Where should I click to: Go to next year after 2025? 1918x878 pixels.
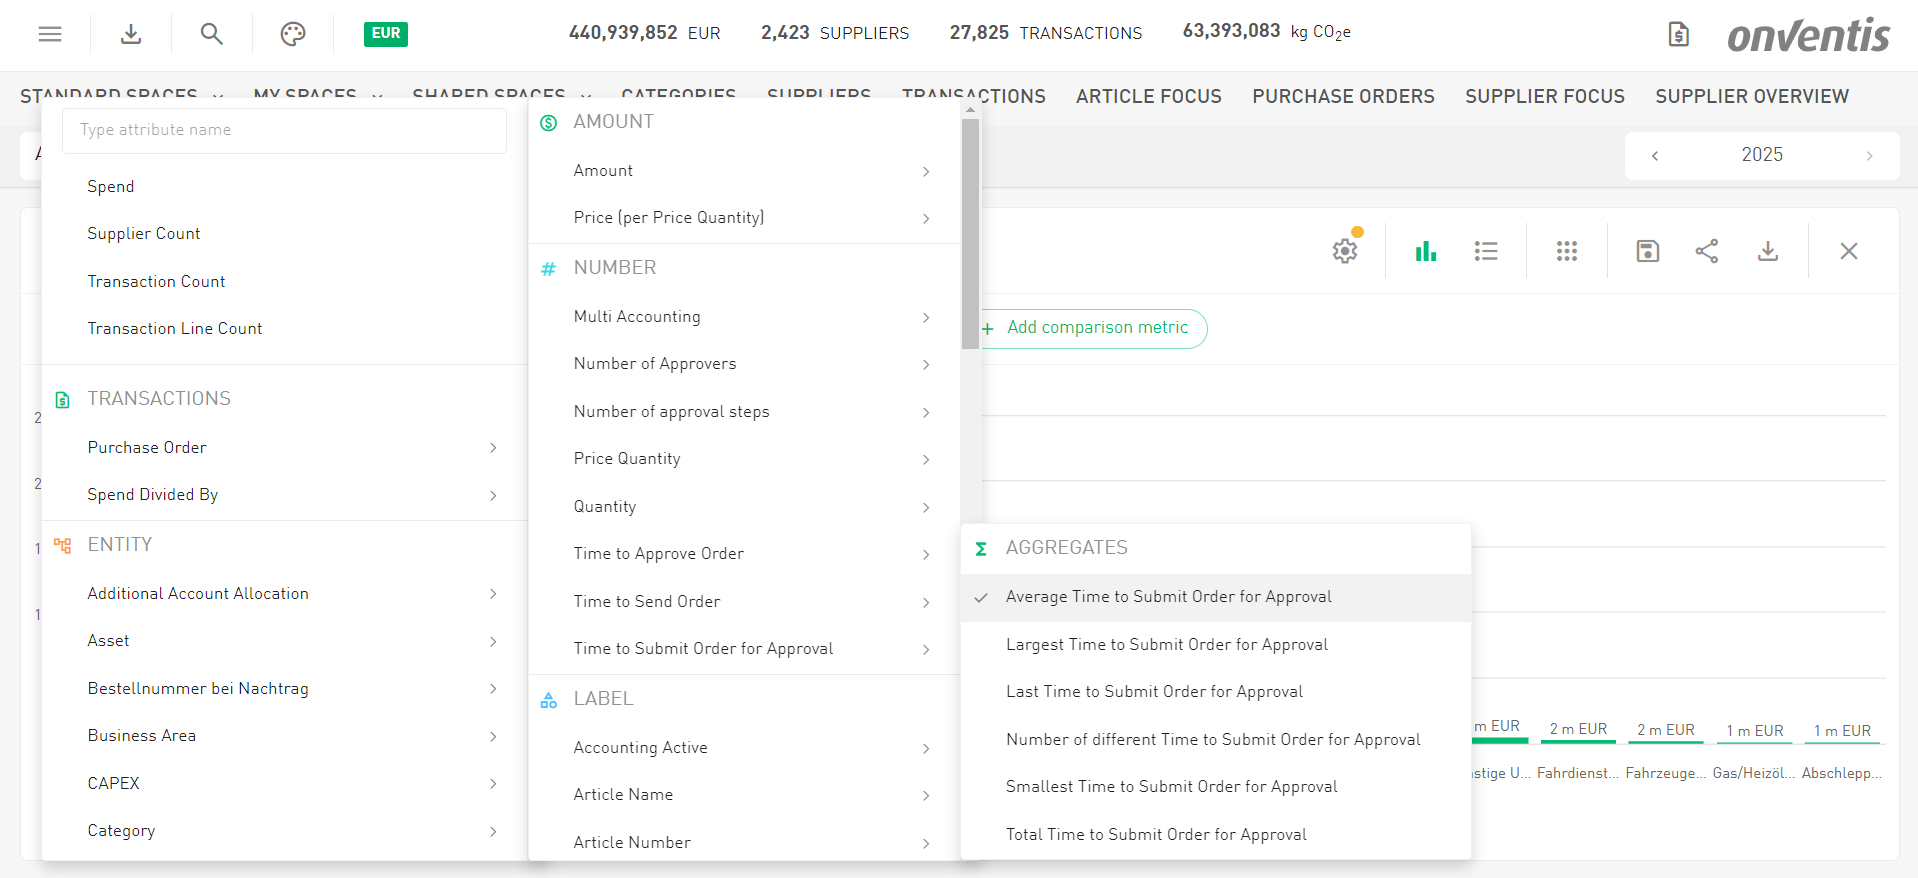[1869, 156]
